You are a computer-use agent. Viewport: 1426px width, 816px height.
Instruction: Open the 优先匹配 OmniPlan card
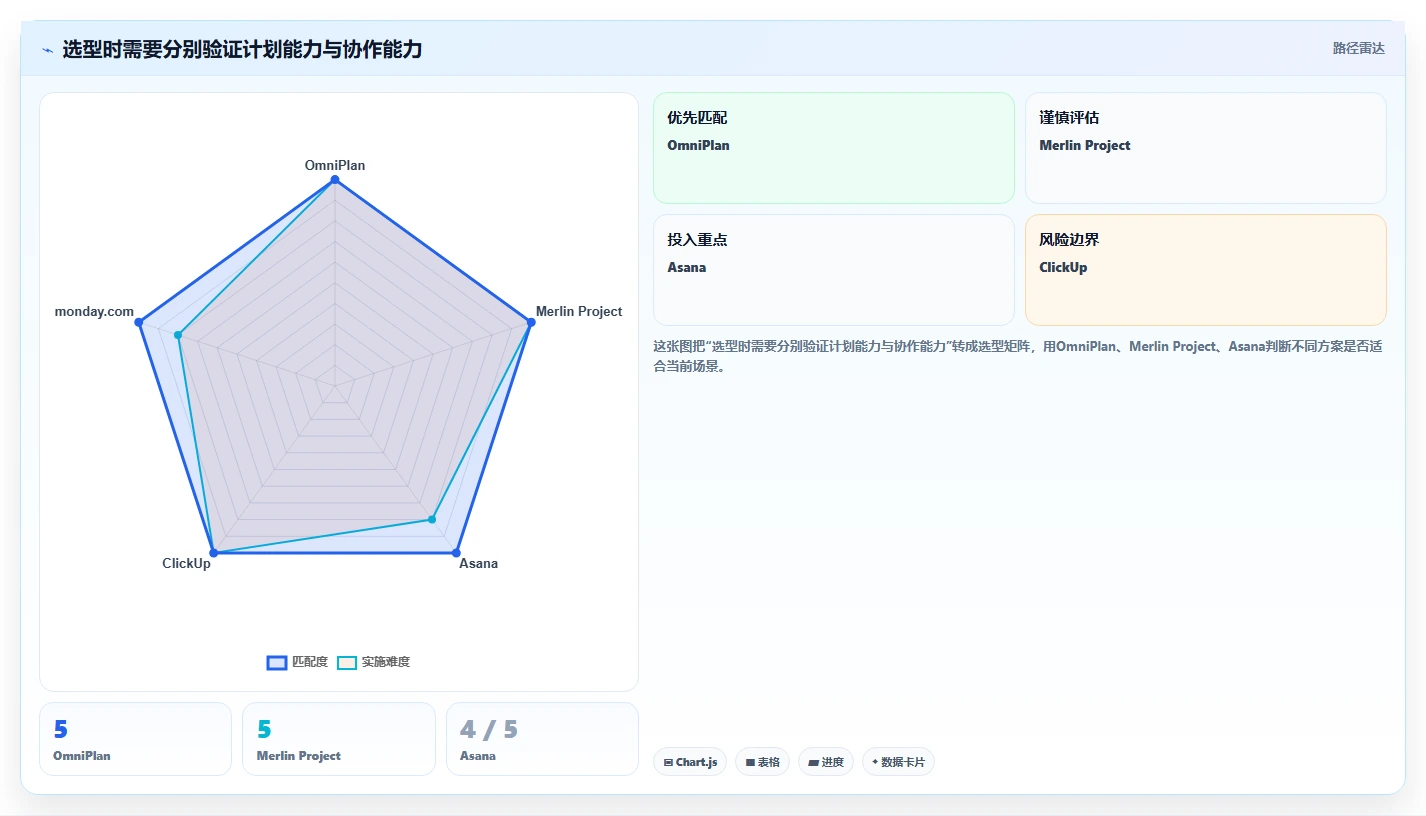[x=834, y=148]
